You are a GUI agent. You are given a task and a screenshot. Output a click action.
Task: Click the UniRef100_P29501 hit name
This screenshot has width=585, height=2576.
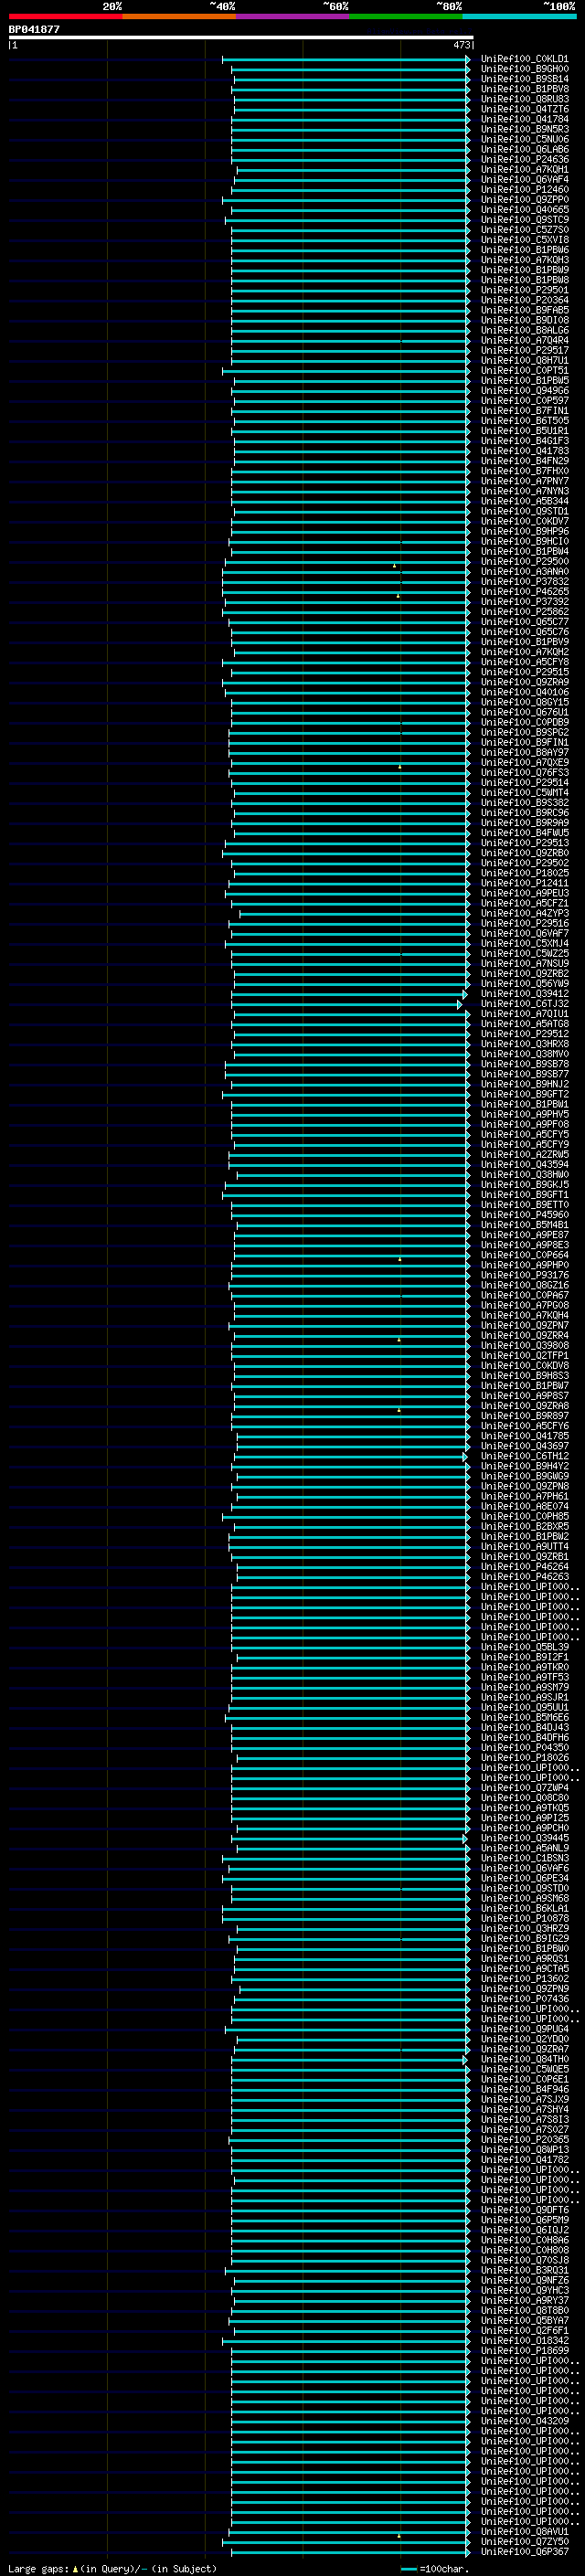(x=525, y=290)
